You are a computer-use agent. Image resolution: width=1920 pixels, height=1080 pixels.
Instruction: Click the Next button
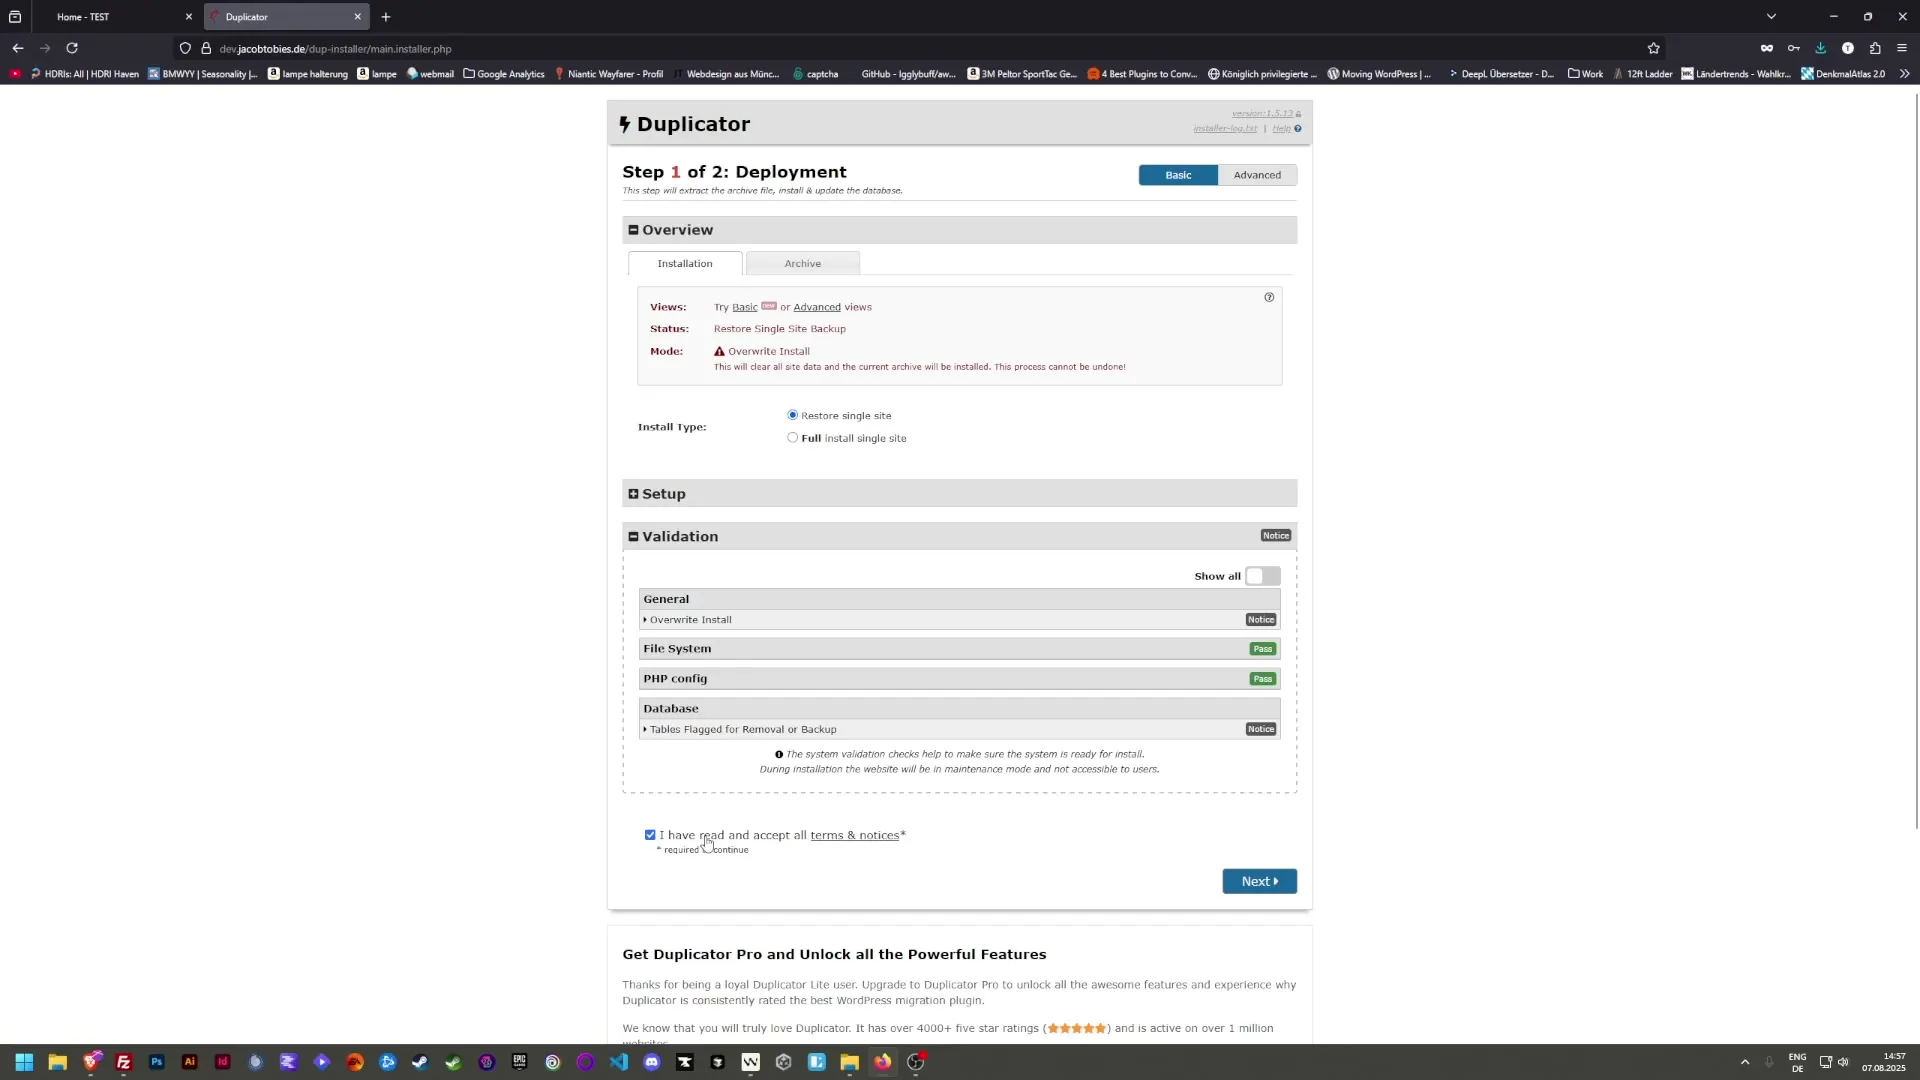click(x=1259, y=881)
